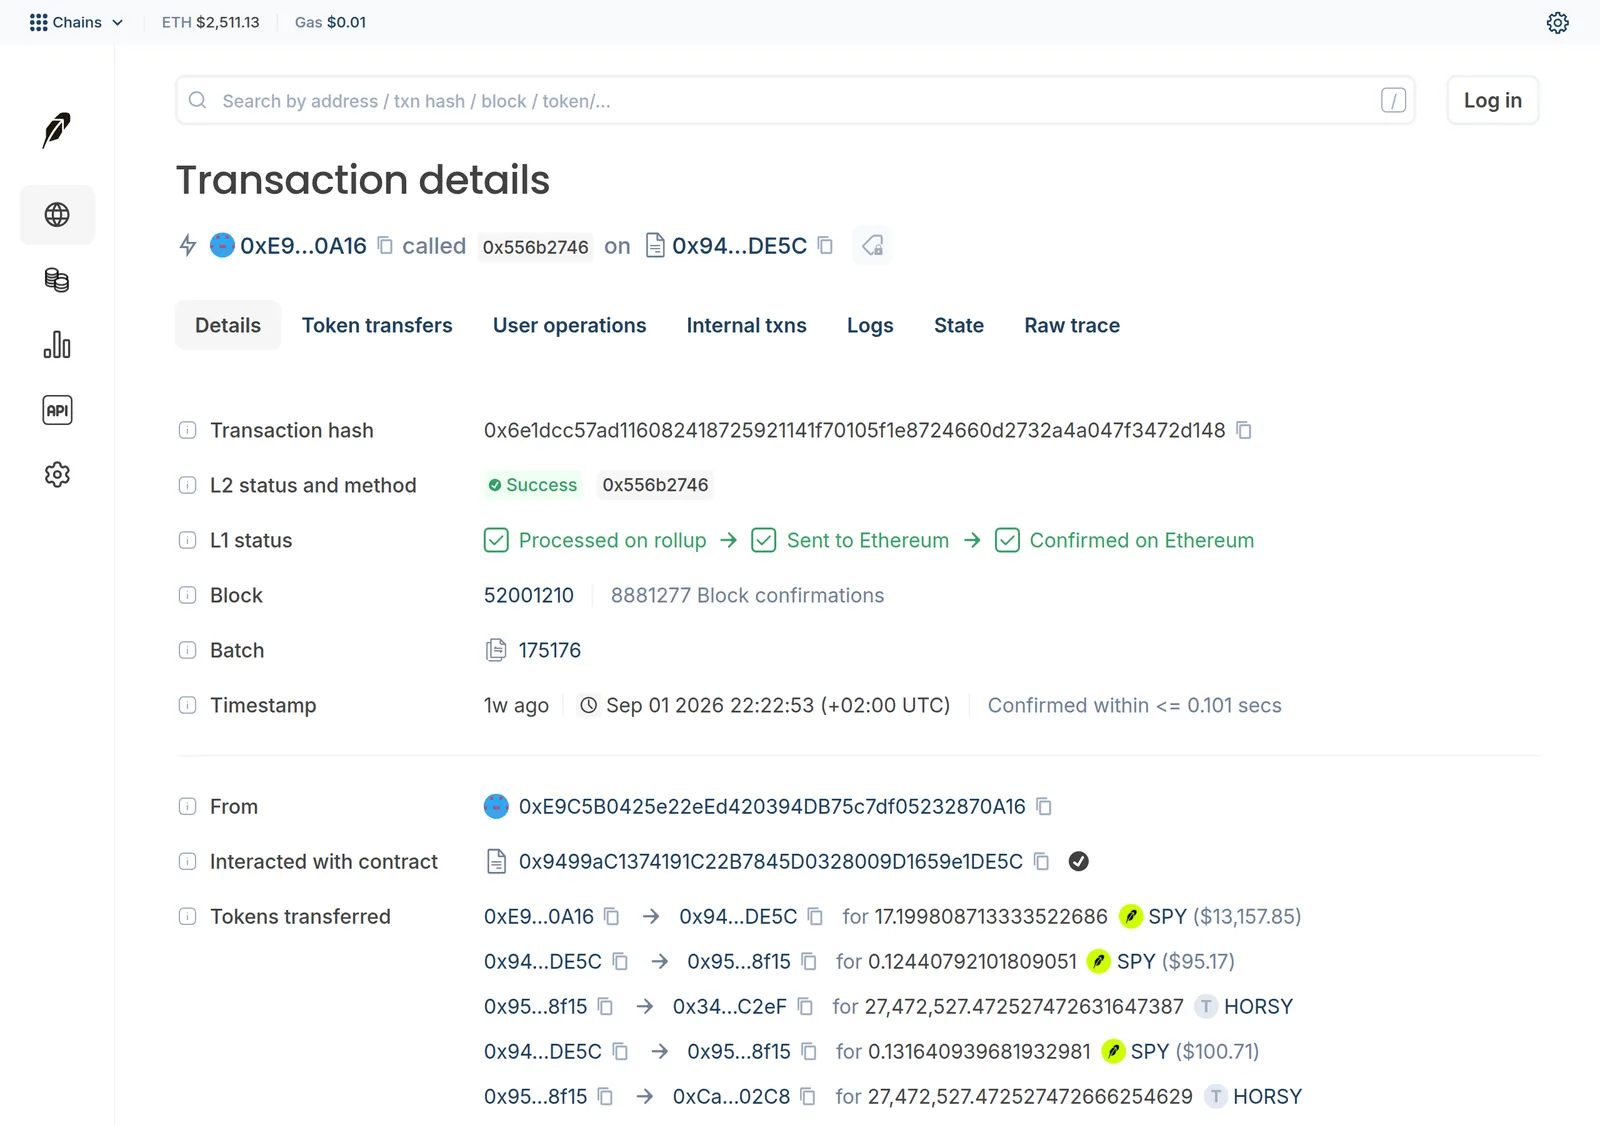This screenshot has width=1600, height=1125.
Task: Open the charts stats sidebar icon
Action: click(x=57, y=345)
